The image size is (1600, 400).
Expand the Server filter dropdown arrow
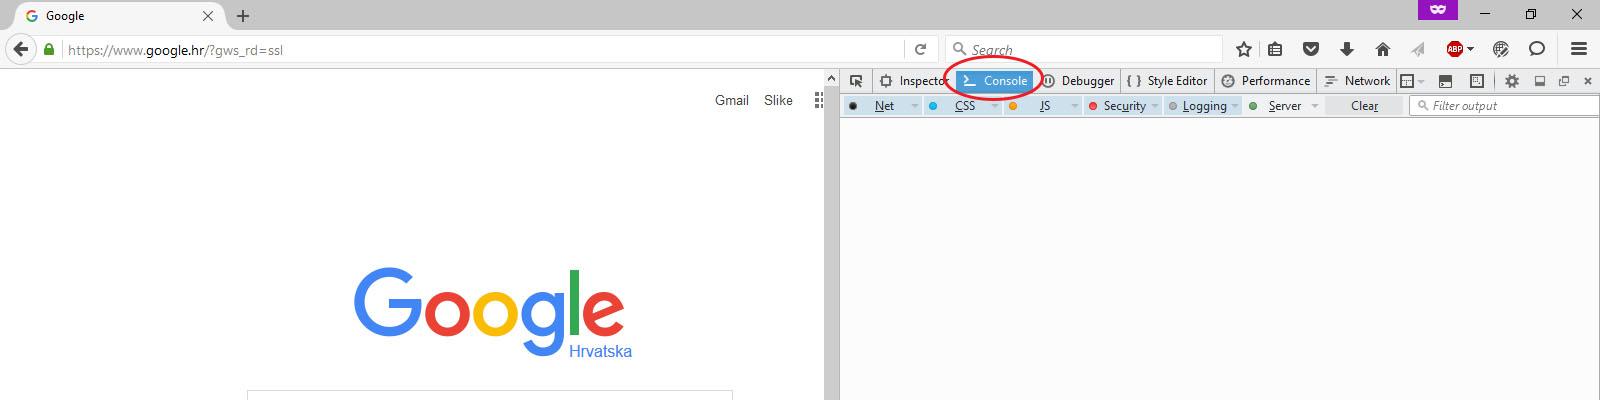(x=1315, y=106)
